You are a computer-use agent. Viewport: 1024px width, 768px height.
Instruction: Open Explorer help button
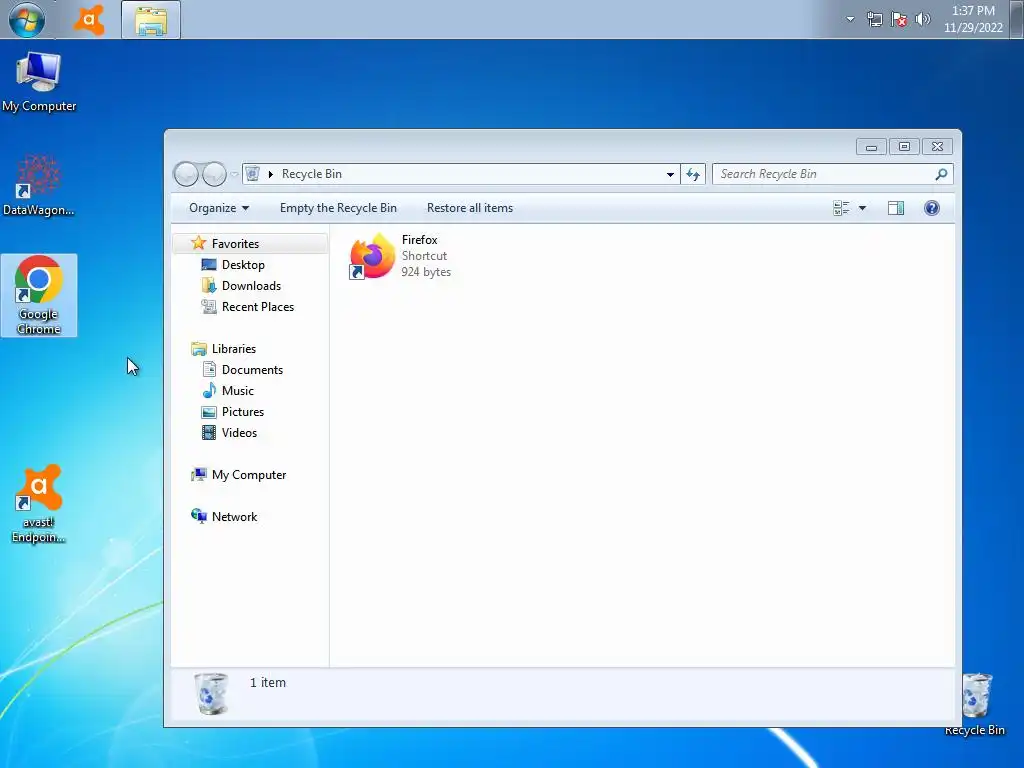pyautogui.click(x=932, y=208)
